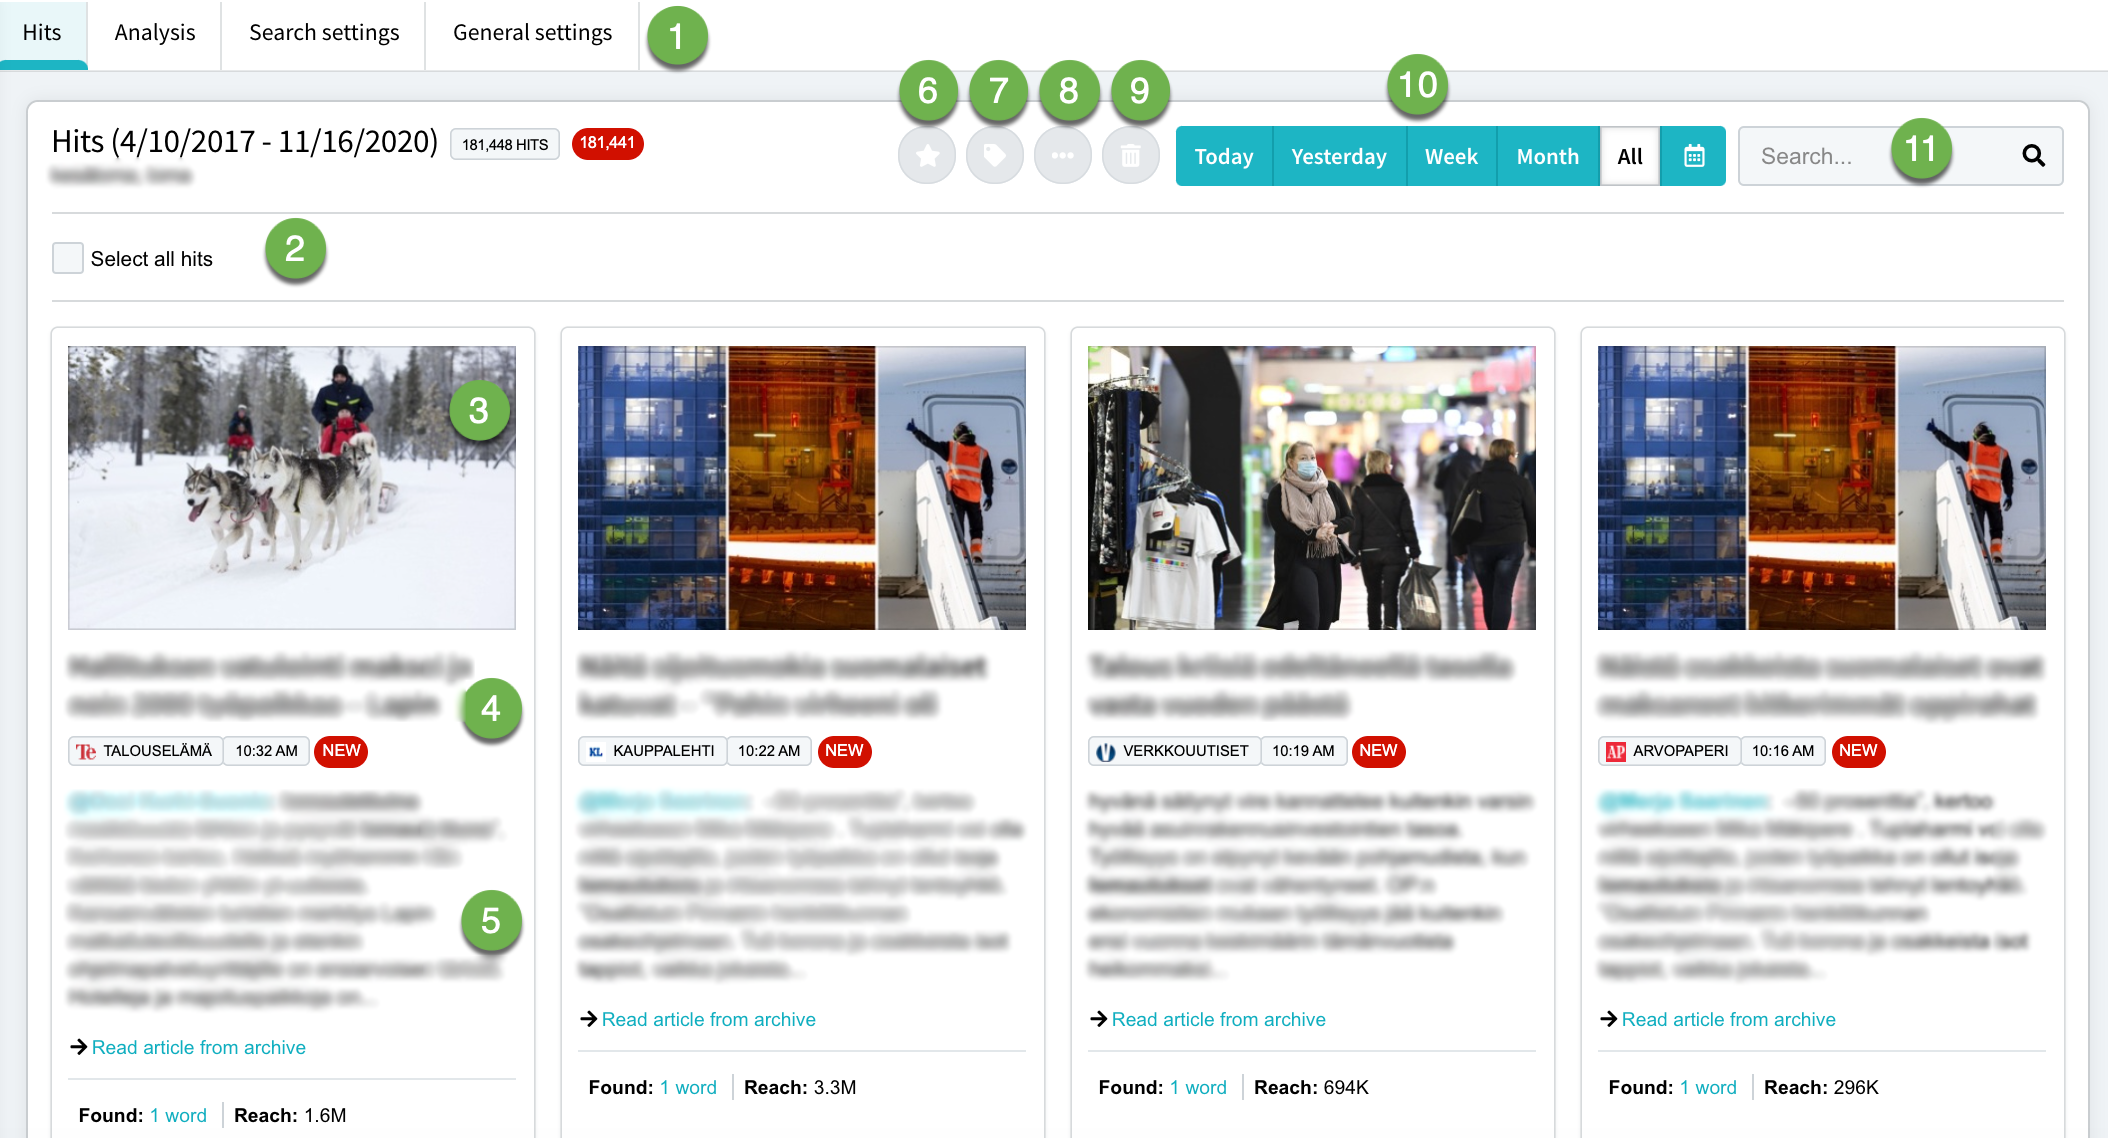Open the three-dots more options button

1063,156
